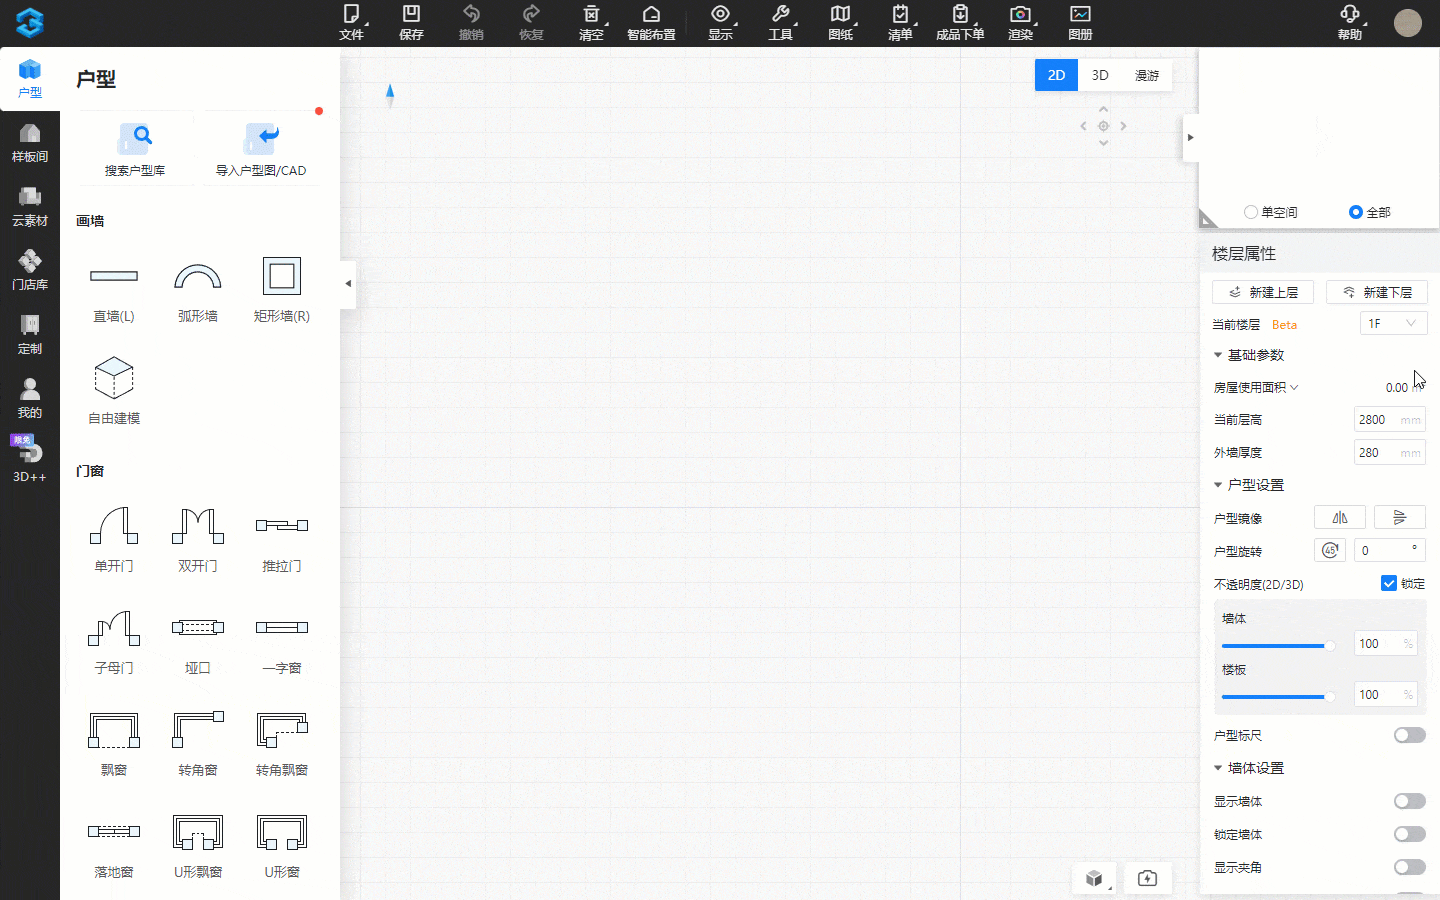Pick the 单开门 single door
Screen dimensions: 1440x900
click(x=114, y=540)
